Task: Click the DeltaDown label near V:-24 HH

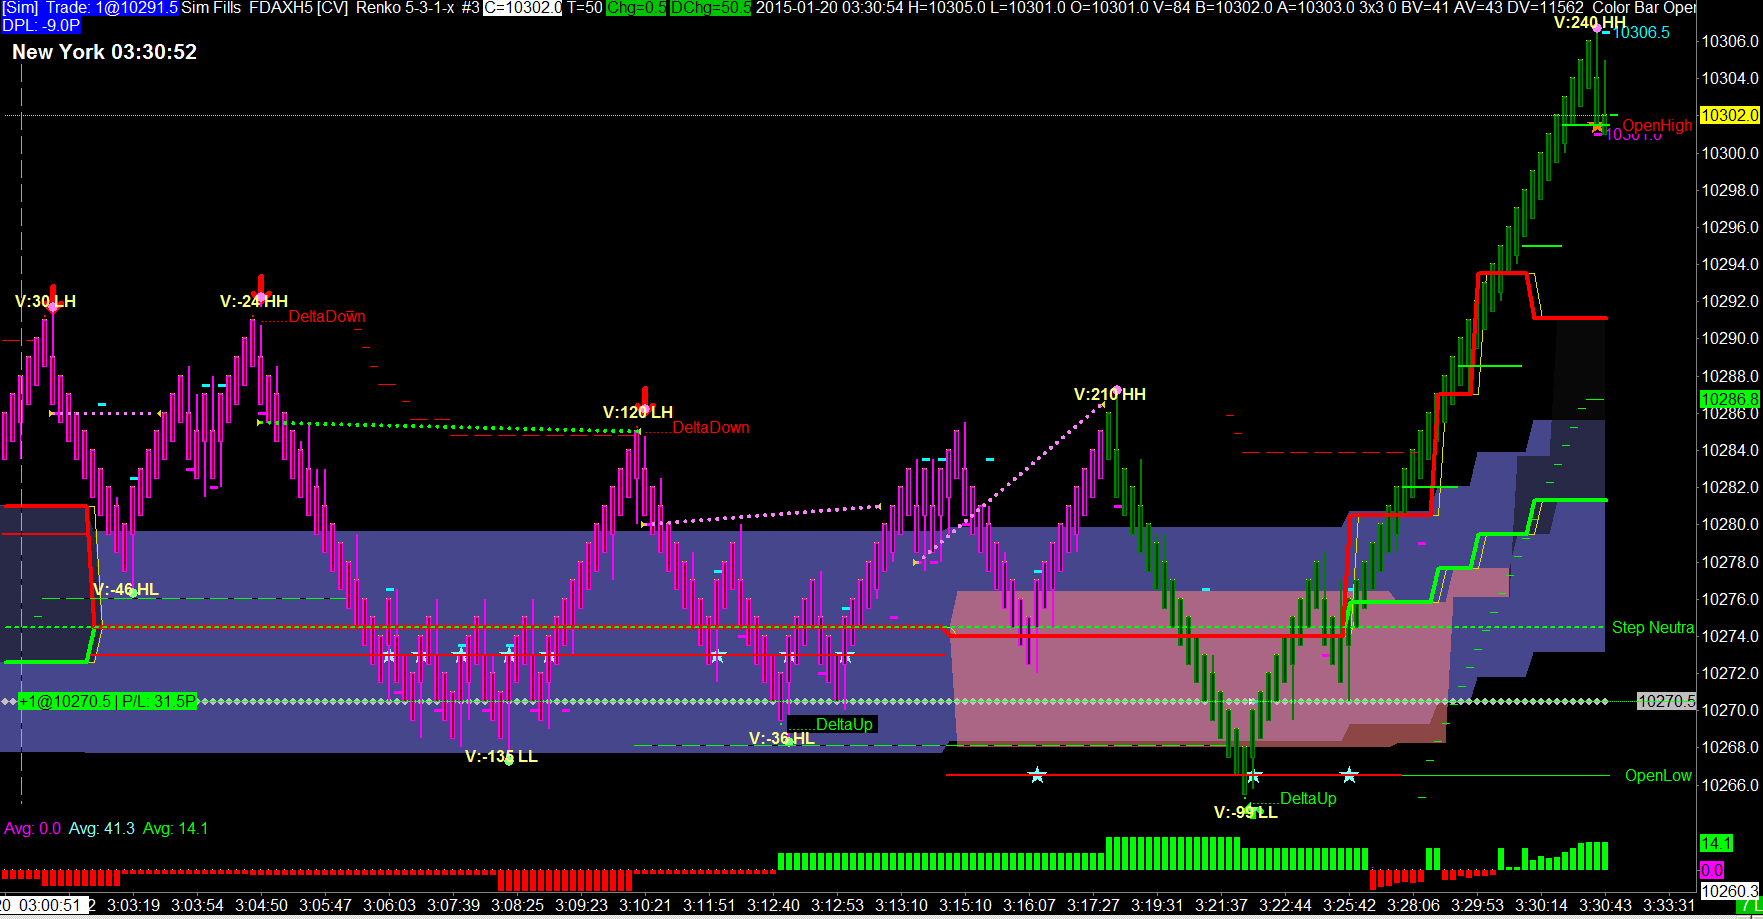Action: [x=327, y=316]
